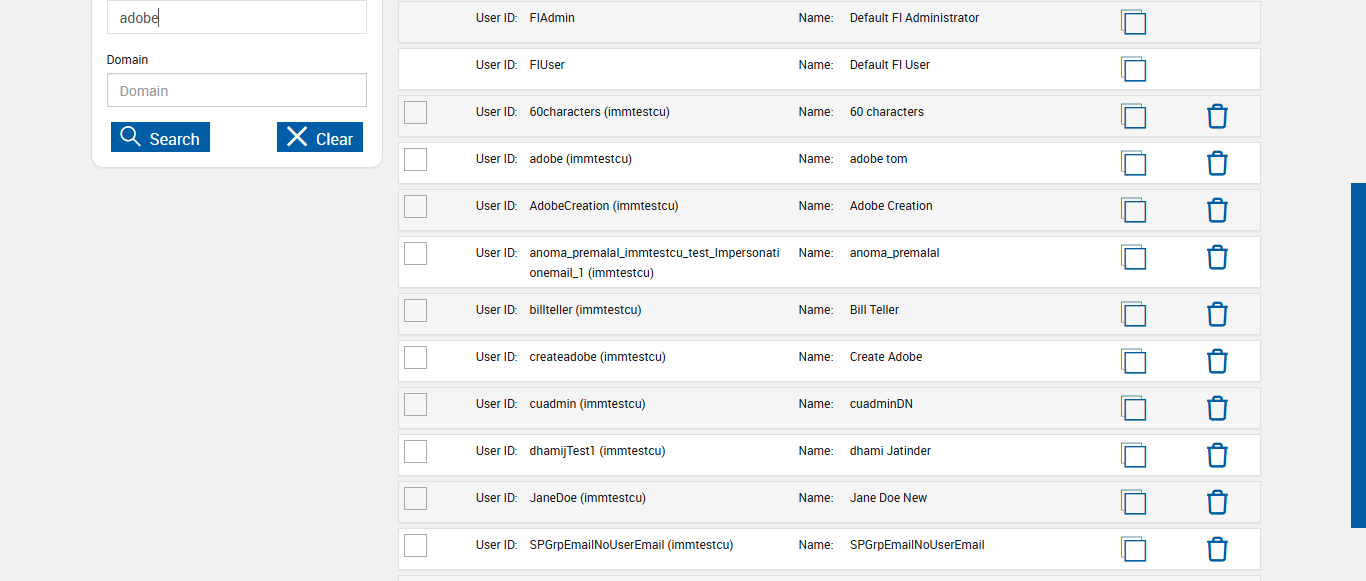Remove the createadobe user via trash icon
This screenshot has width=1366, height=581.
click(1217, 361)
